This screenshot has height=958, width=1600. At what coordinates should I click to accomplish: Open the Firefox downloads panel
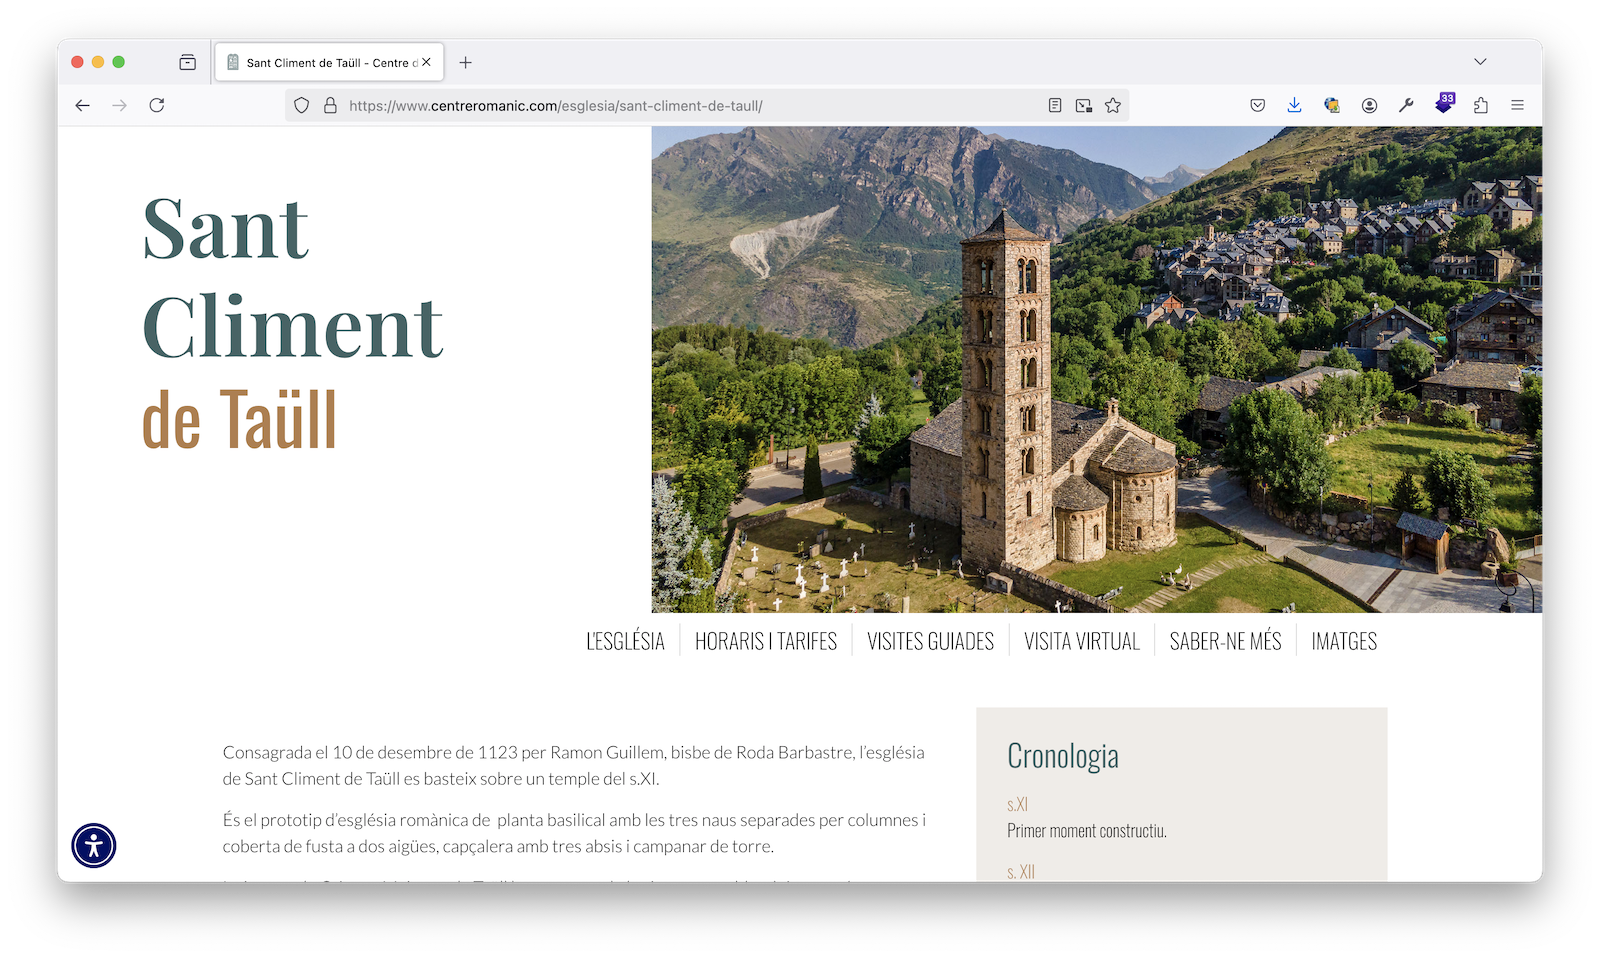coord(1294,105)
